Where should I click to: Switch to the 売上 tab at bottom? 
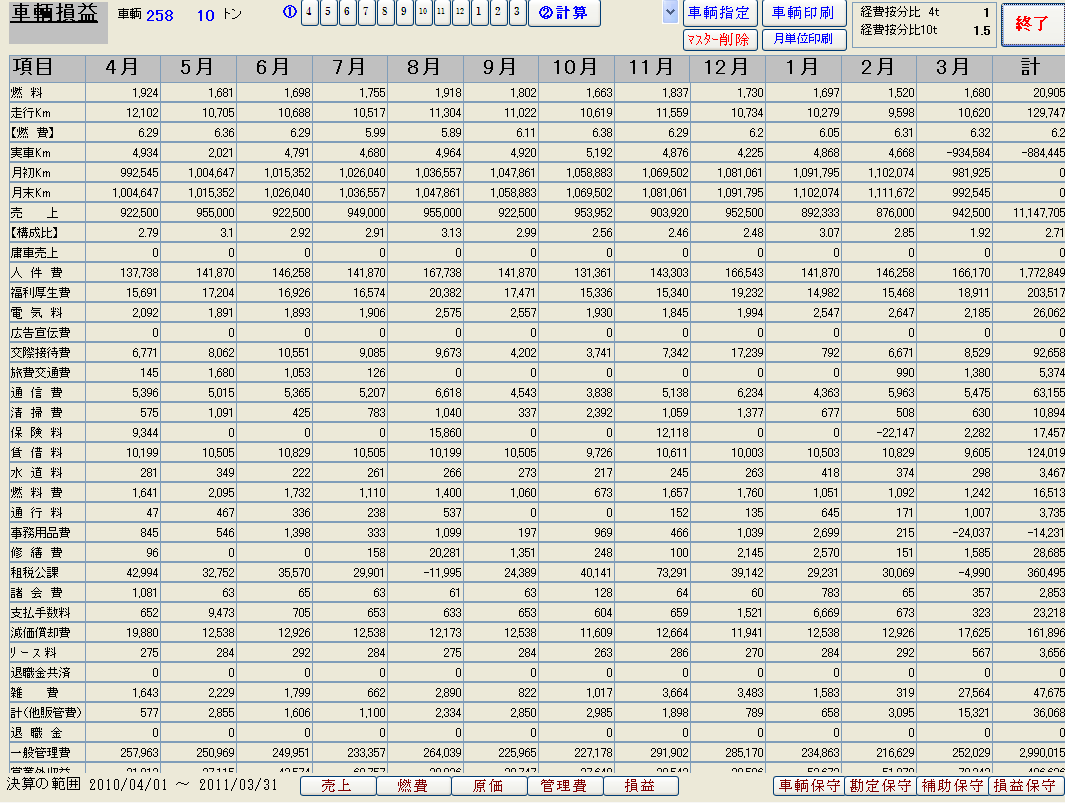coord(337,786)
